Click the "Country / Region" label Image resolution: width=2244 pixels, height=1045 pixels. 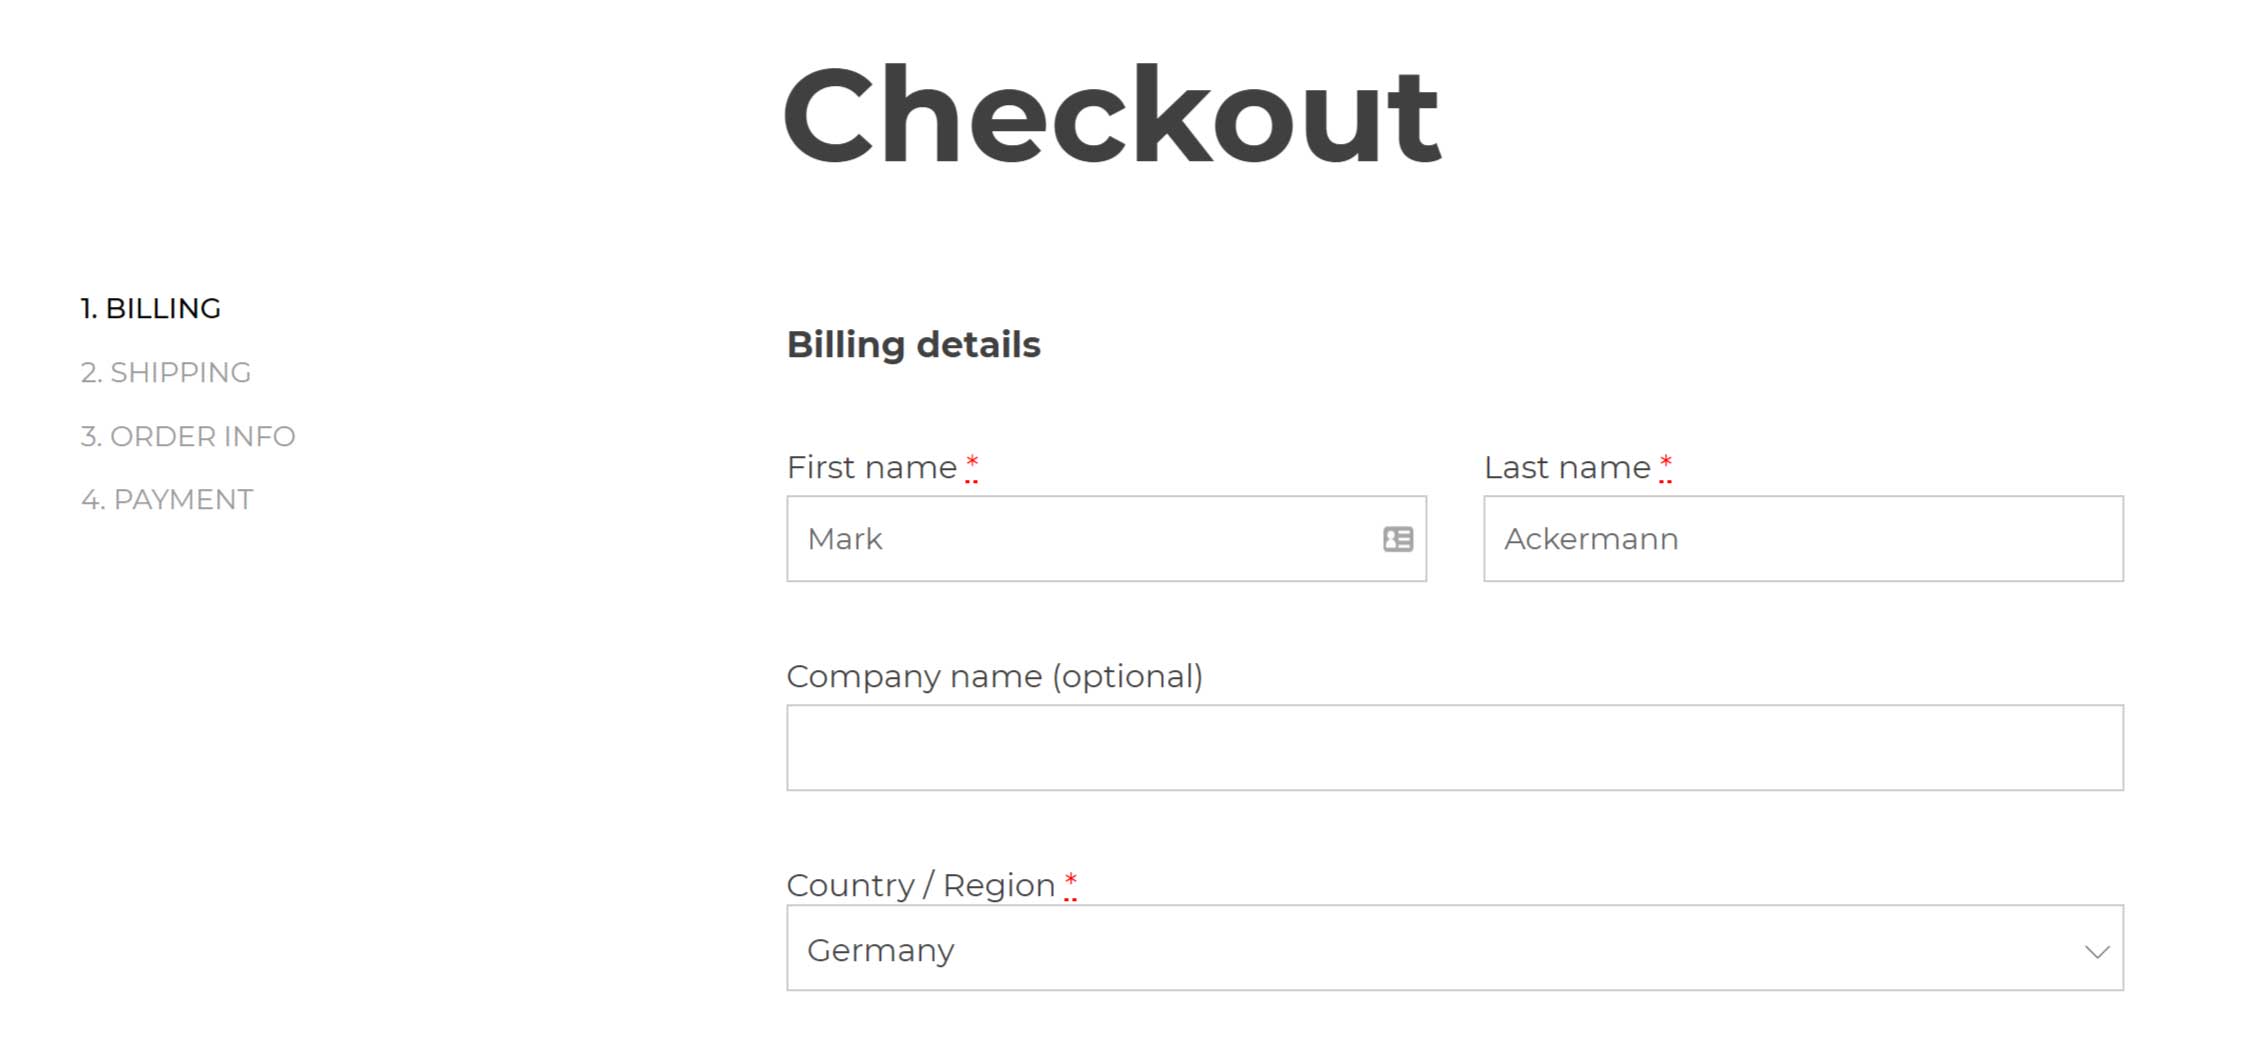(921, 885)
